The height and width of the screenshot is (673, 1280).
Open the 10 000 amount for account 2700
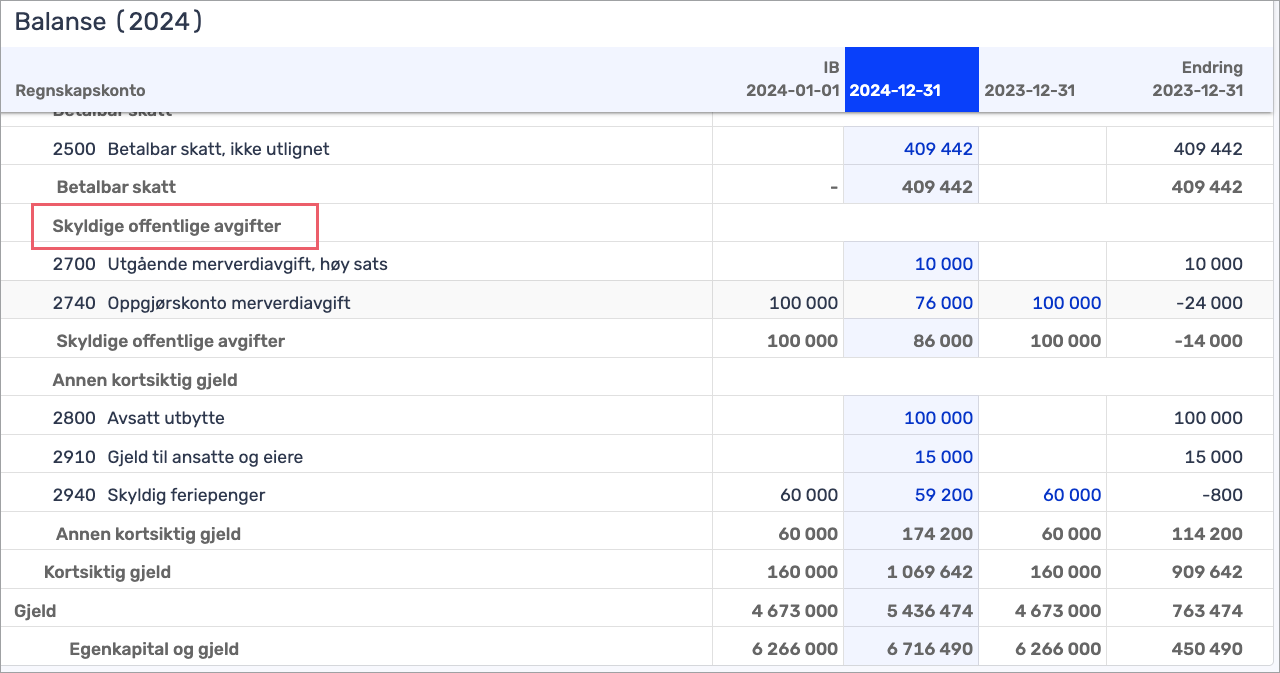(x=943, y=264)
